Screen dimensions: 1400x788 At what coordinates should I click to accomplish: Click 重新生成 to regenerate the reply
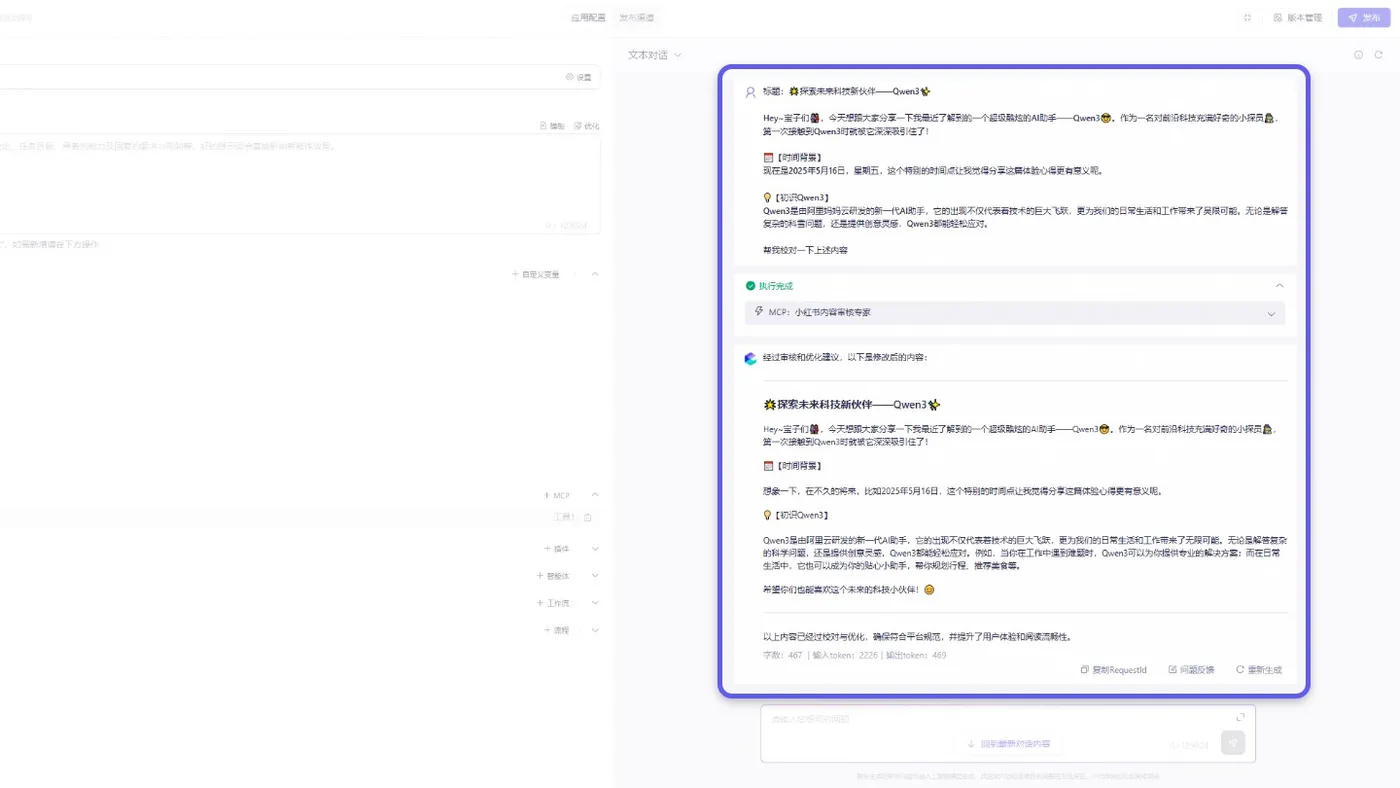1259,670
